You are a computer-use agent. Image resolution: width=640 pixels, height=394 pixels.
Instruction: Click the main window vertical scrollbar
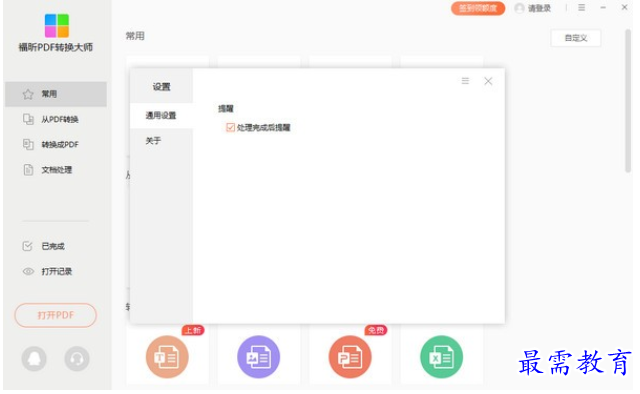click(x=628, y=101)
